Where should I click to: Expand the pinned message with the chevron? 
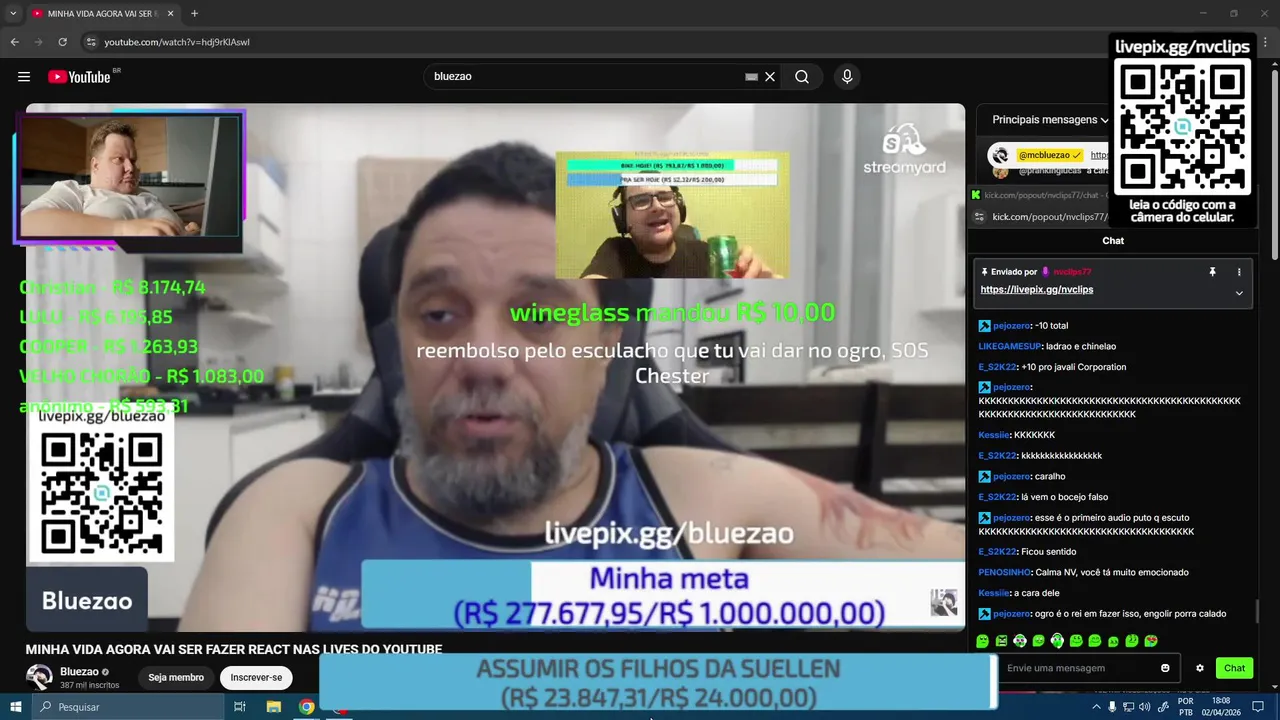[1239, 293]
